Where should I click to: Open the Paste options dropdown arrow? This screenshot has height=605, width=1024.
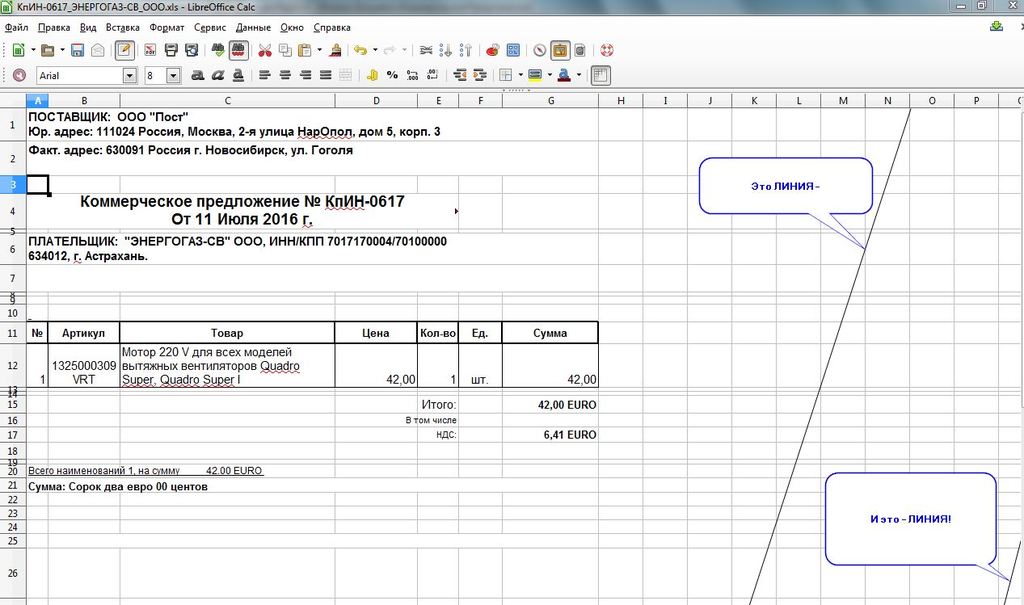[319, 50]
